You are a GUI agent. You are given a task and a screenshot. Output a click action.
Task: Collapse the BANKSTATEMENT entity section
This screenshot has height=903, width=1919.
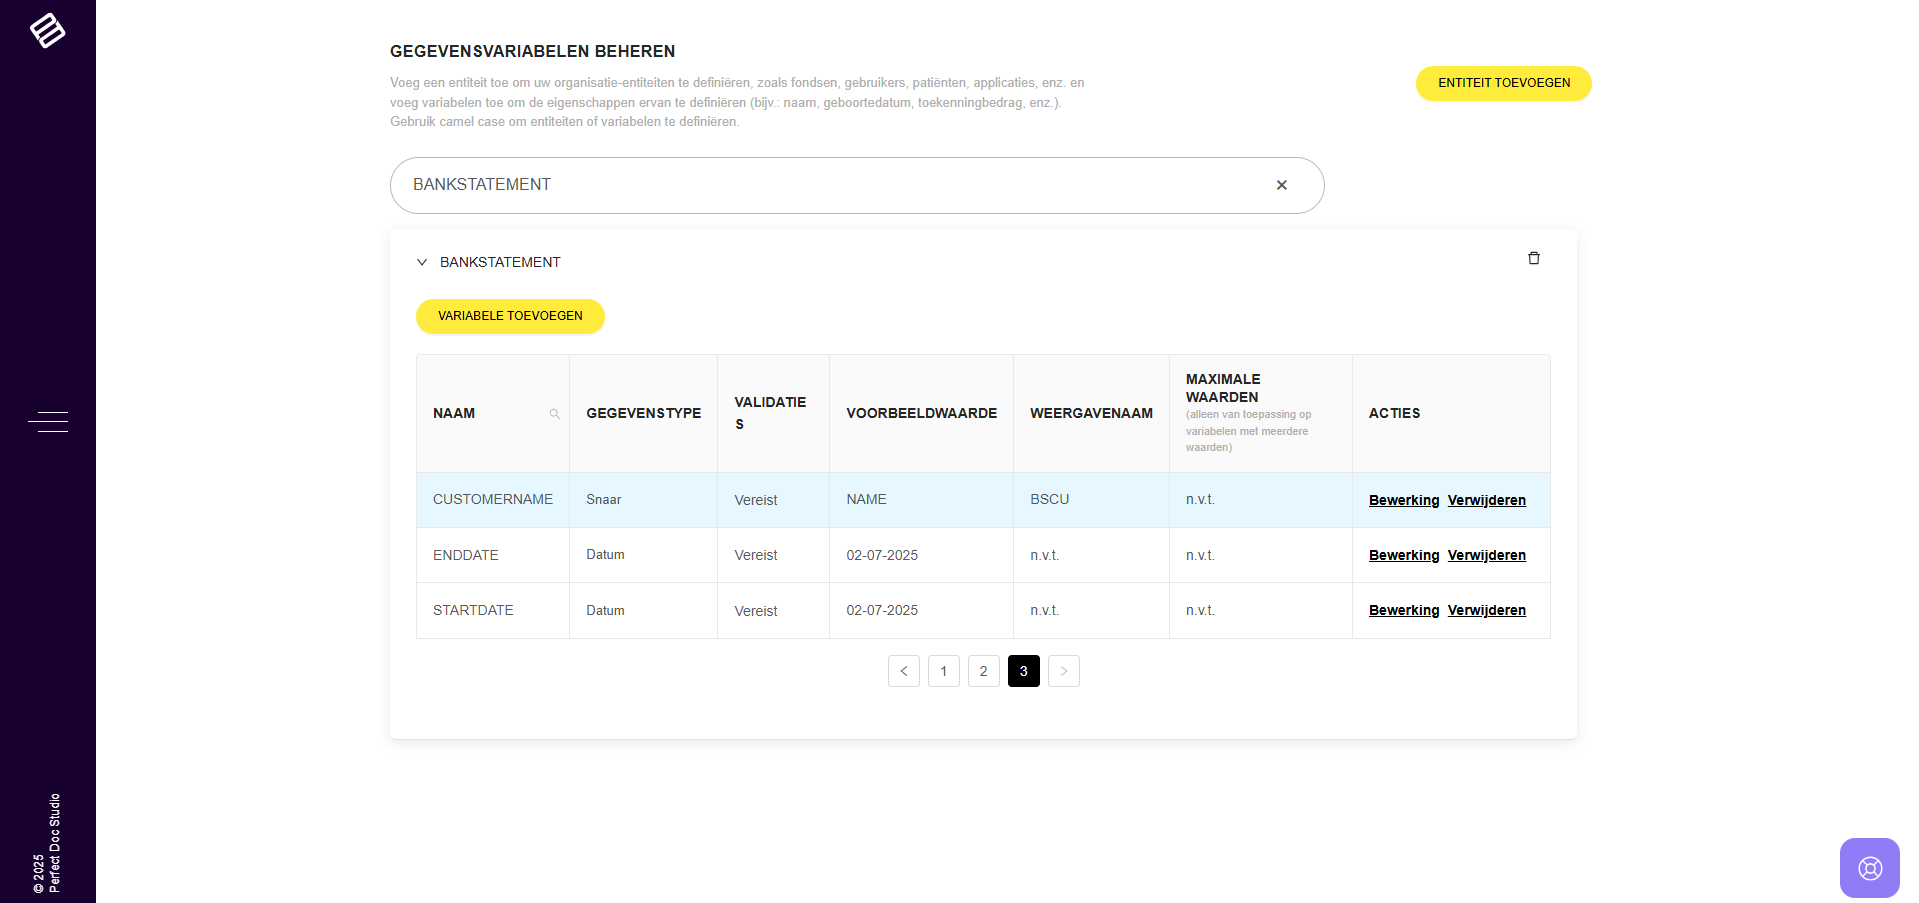pos(422,262)
